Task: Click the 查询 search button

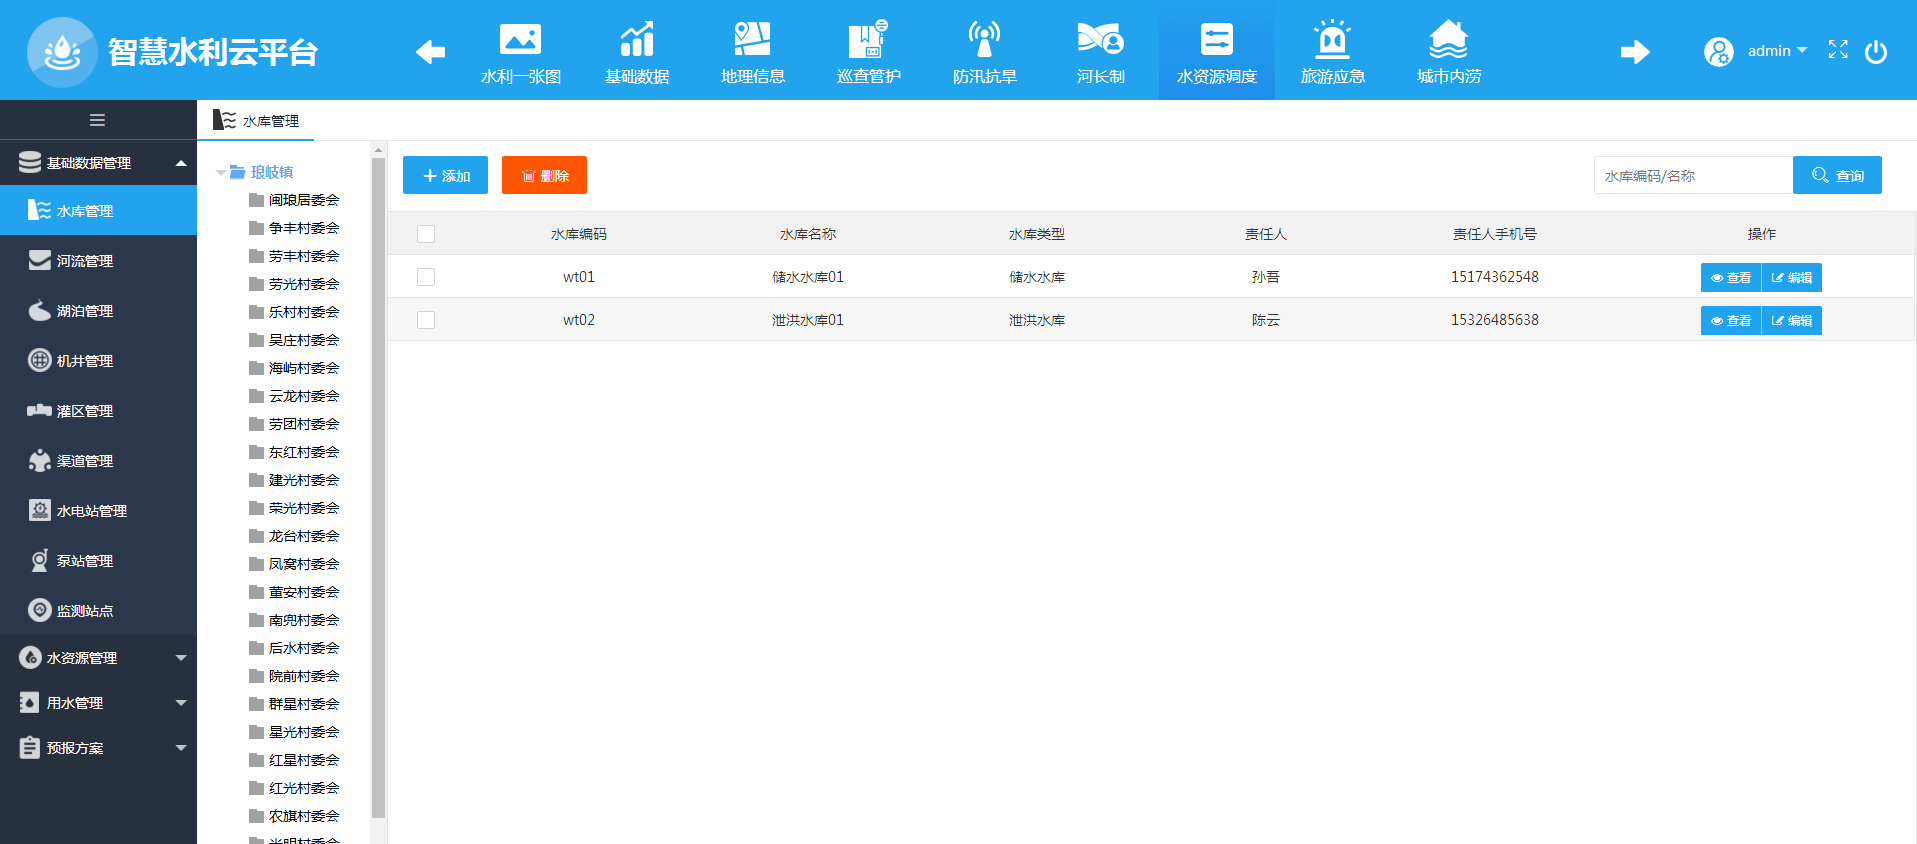Action: (x=1837, y=175)
